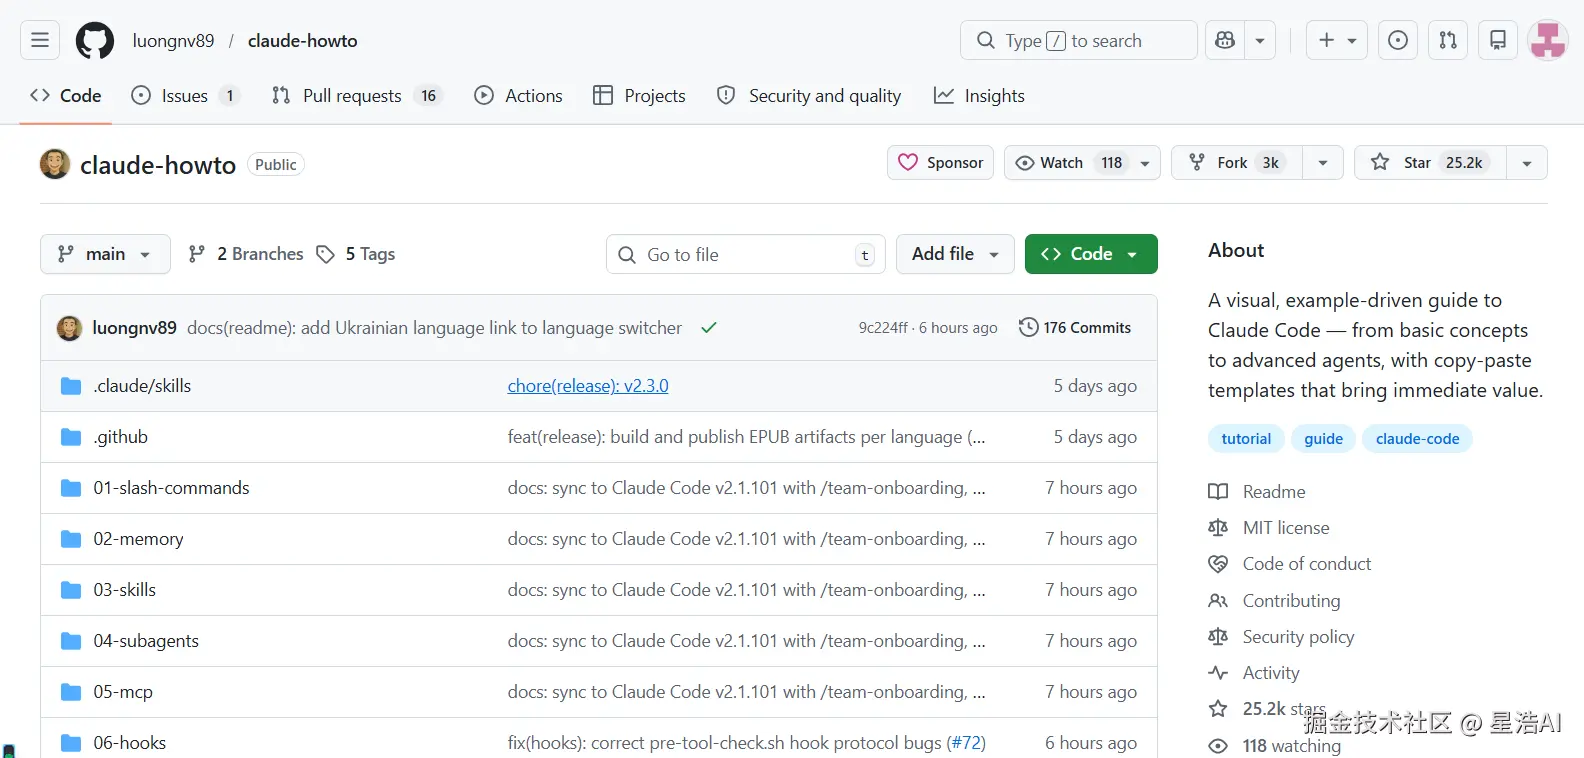Open the green Code dropdown
Viewport: 1584px width, 758px height.
(x=1091, y=254)
